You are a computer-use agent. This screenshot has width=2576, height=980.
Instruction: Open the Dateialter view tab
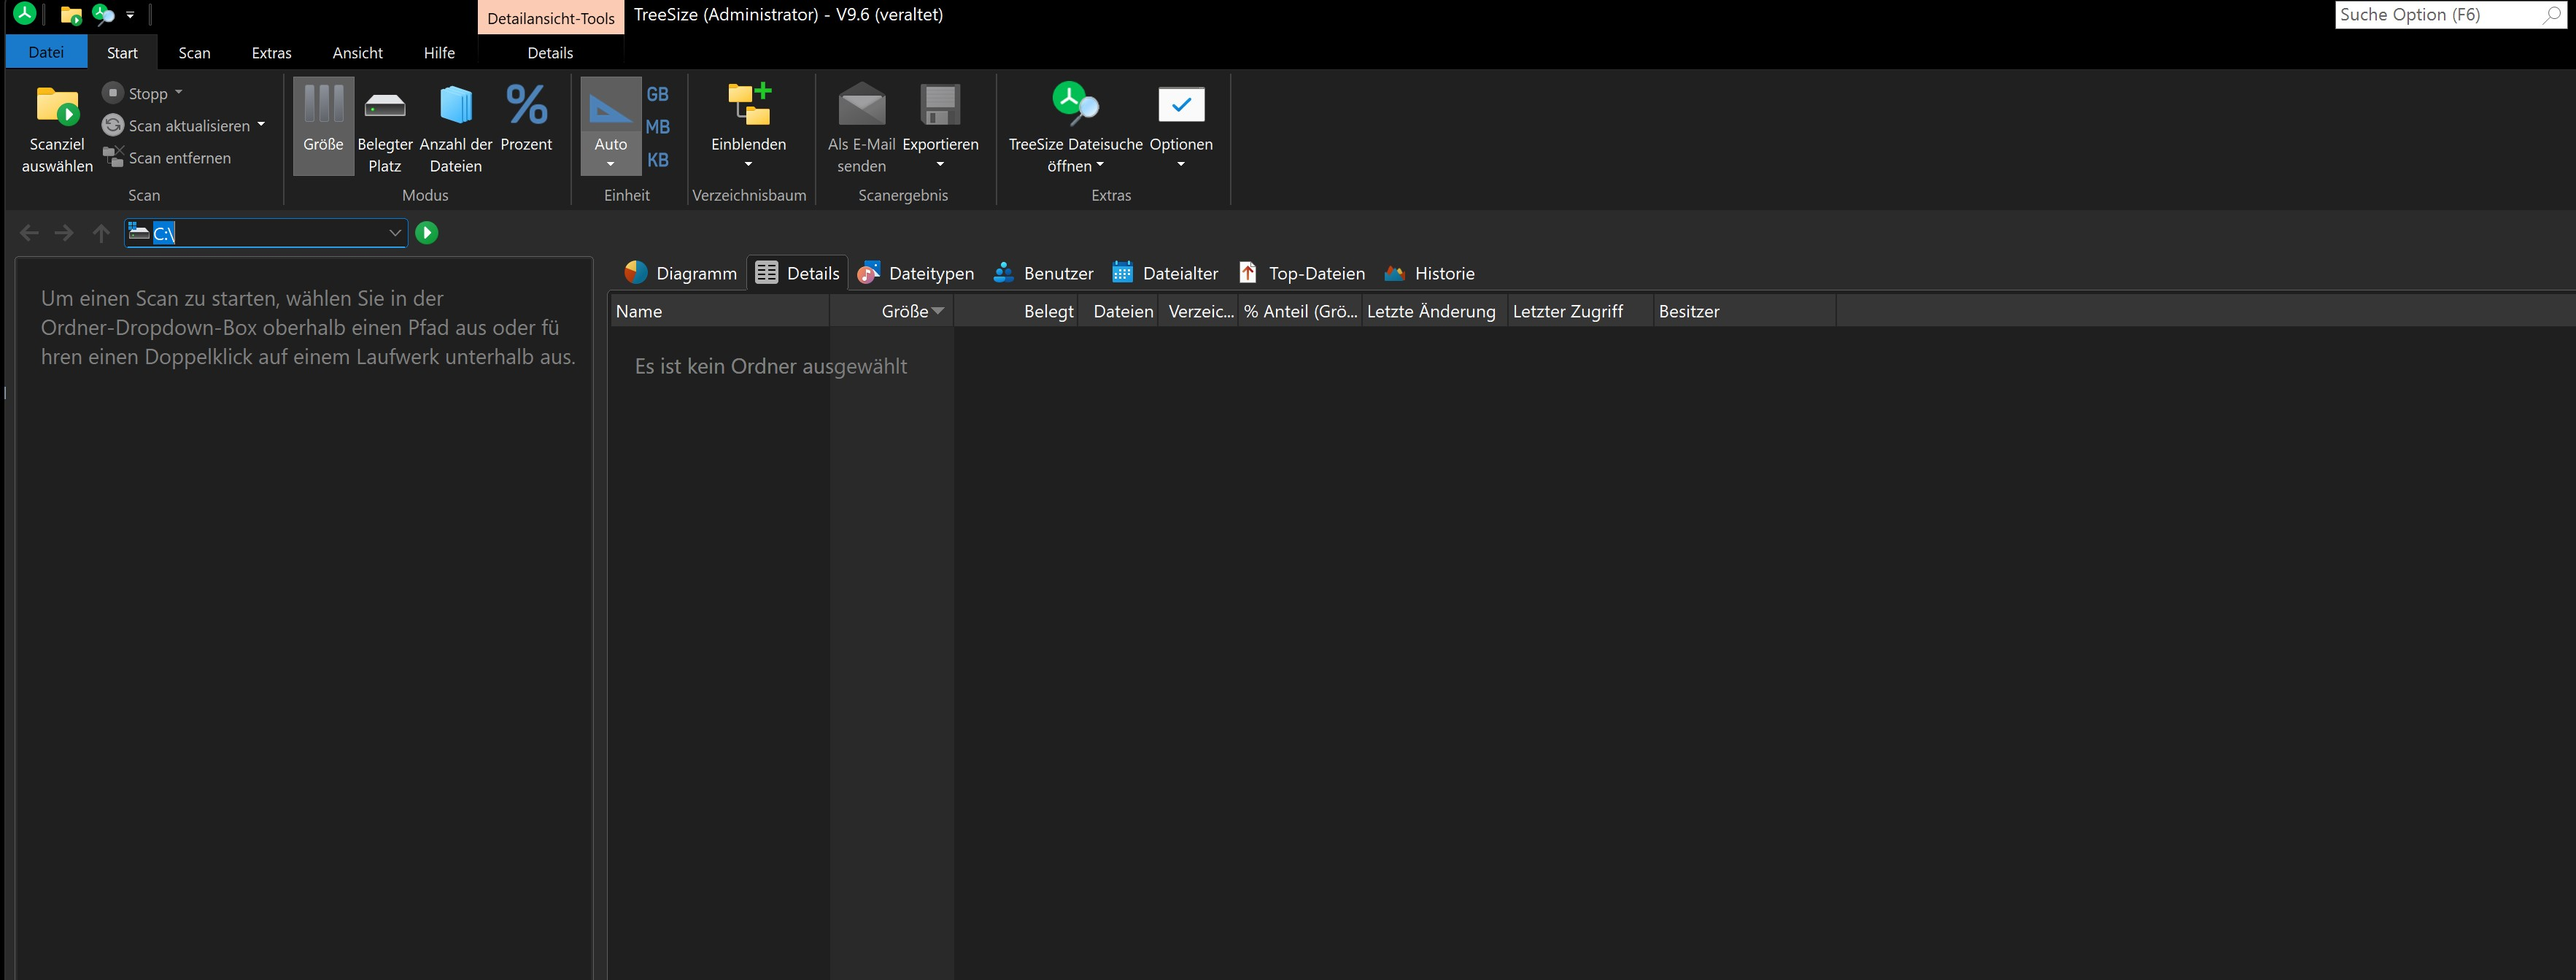pyautogui.click(x=1165, y=273)
